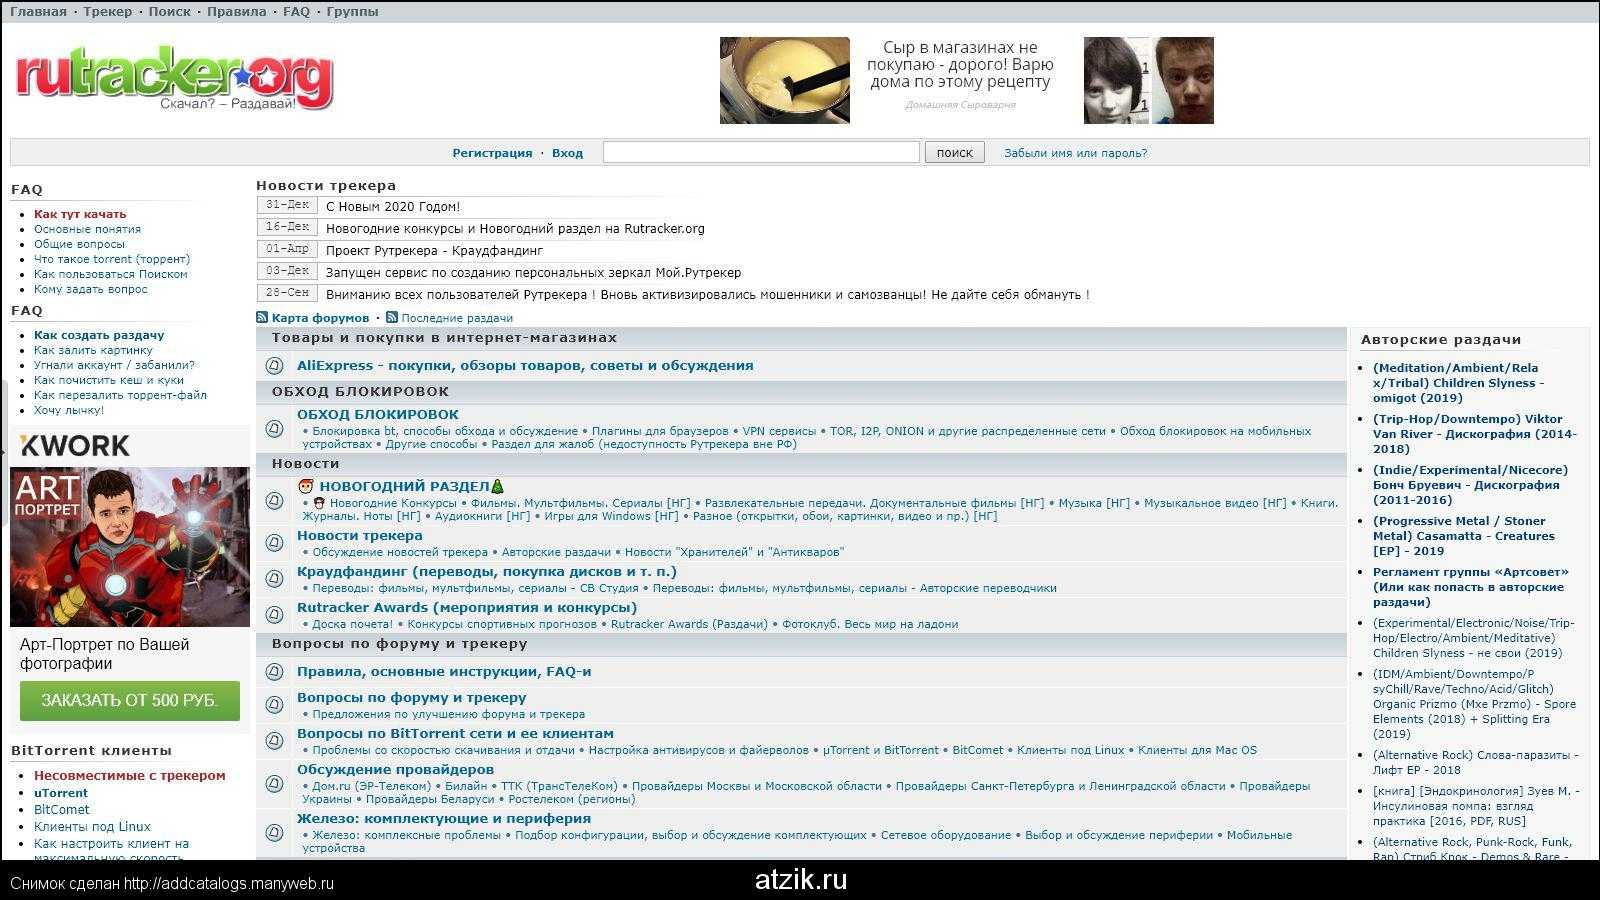Click forum icon beside Вопросы по форуму и трекеру
The height and width of the screenshot is (900, 1600).
(274, 705)
